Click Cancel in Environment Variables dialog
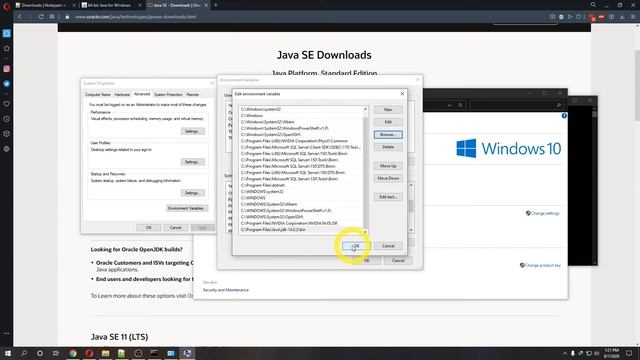This screenshot has width=640, height=360. (398, 260)
